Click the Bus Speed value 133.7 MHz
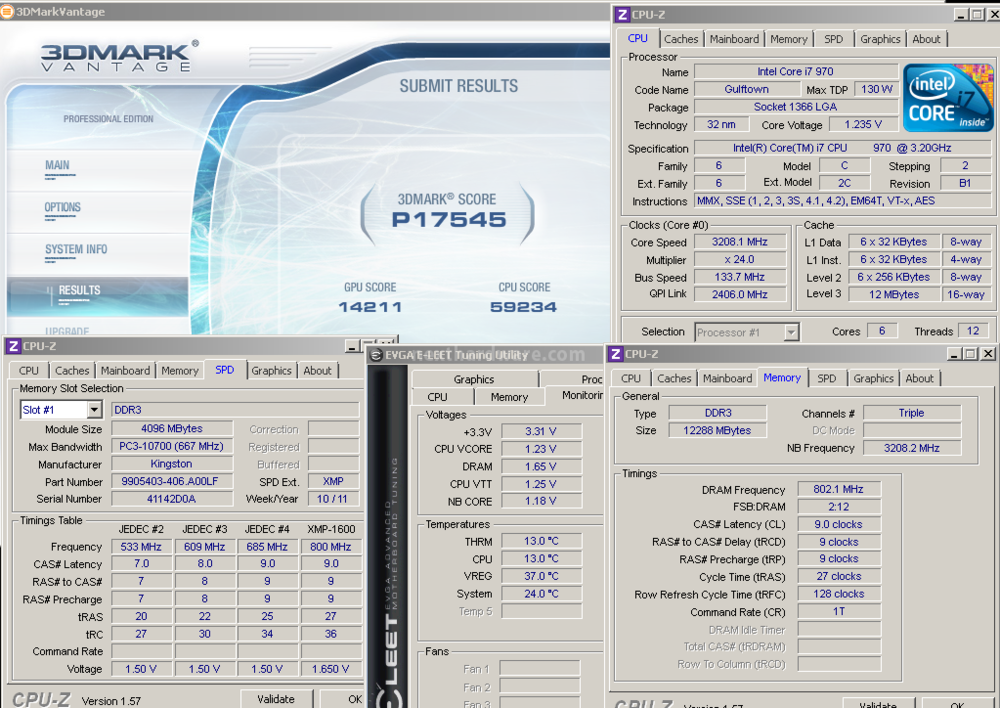The width and height of the screenshot is (1000, 708). click(x=740, y=277)
